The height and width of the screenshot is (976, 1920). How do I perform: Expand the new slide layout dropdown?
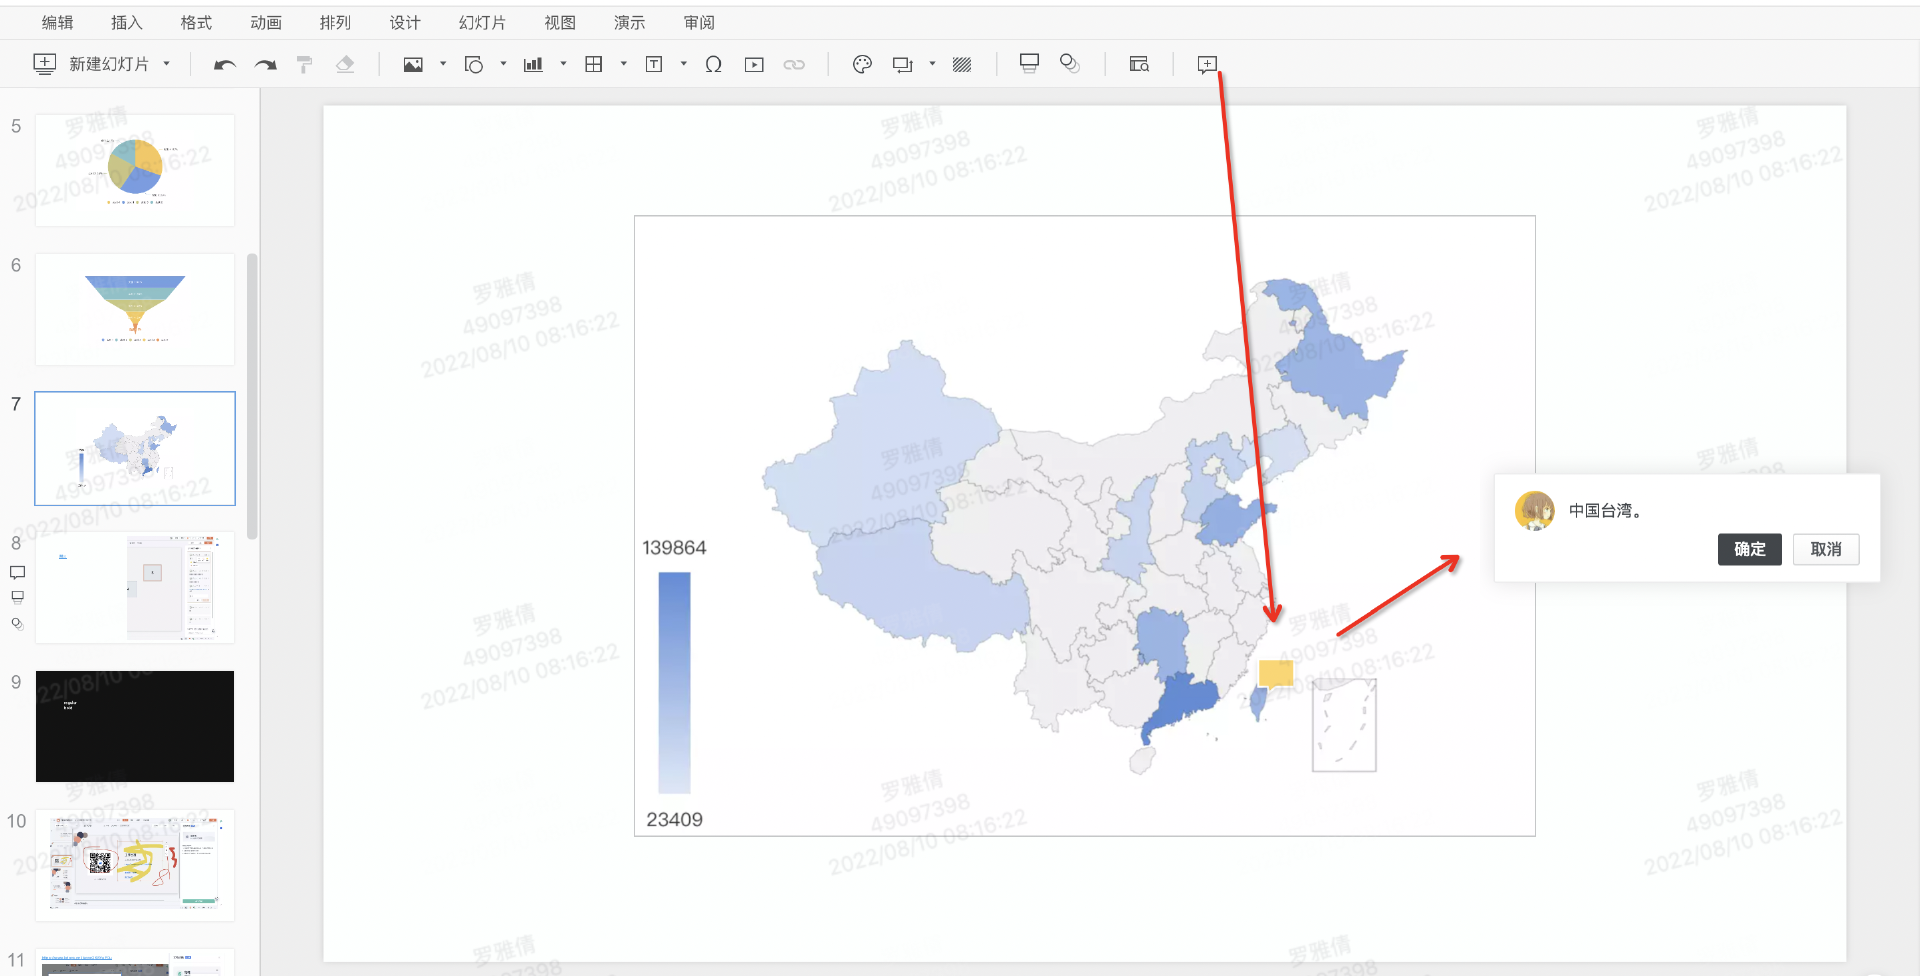(166, 65)
